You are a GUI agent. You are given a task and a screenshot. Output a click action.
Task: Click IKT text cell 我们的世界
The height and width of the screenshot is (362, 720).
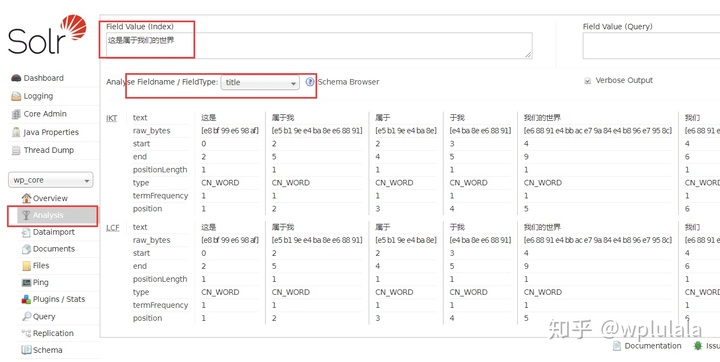coord(542,118)
